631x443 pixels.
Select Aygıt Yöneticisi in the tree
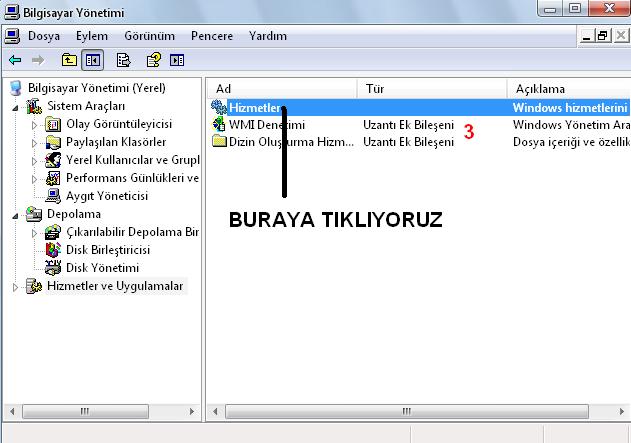tap(107, 196)
